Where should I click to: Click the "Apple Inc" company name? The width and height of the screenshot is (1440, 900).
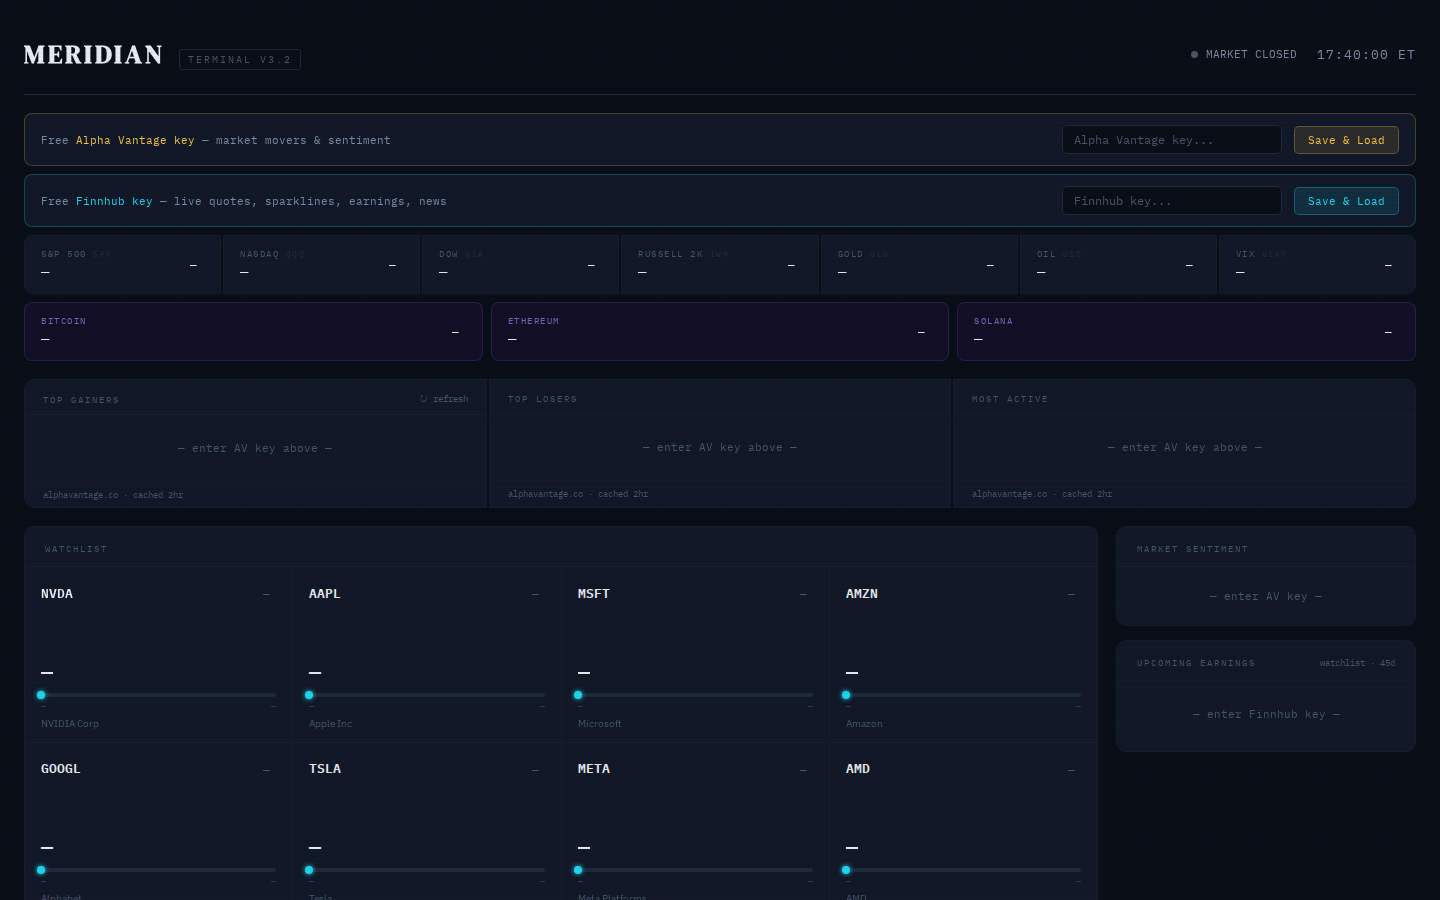click(x=330, y=724)
